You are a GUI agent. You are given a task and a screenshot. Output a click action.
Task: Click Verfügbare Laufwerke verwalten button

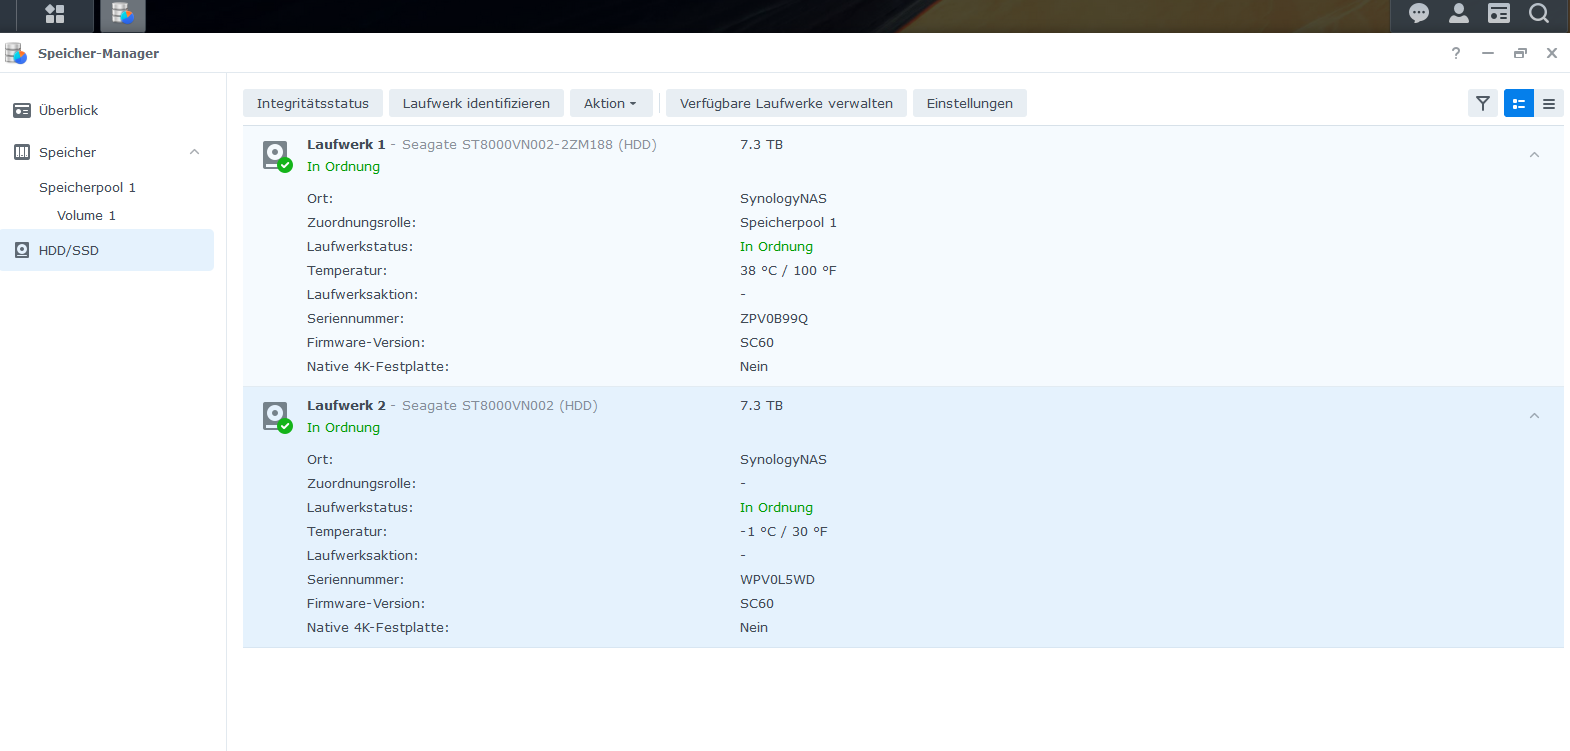[786, 103]
